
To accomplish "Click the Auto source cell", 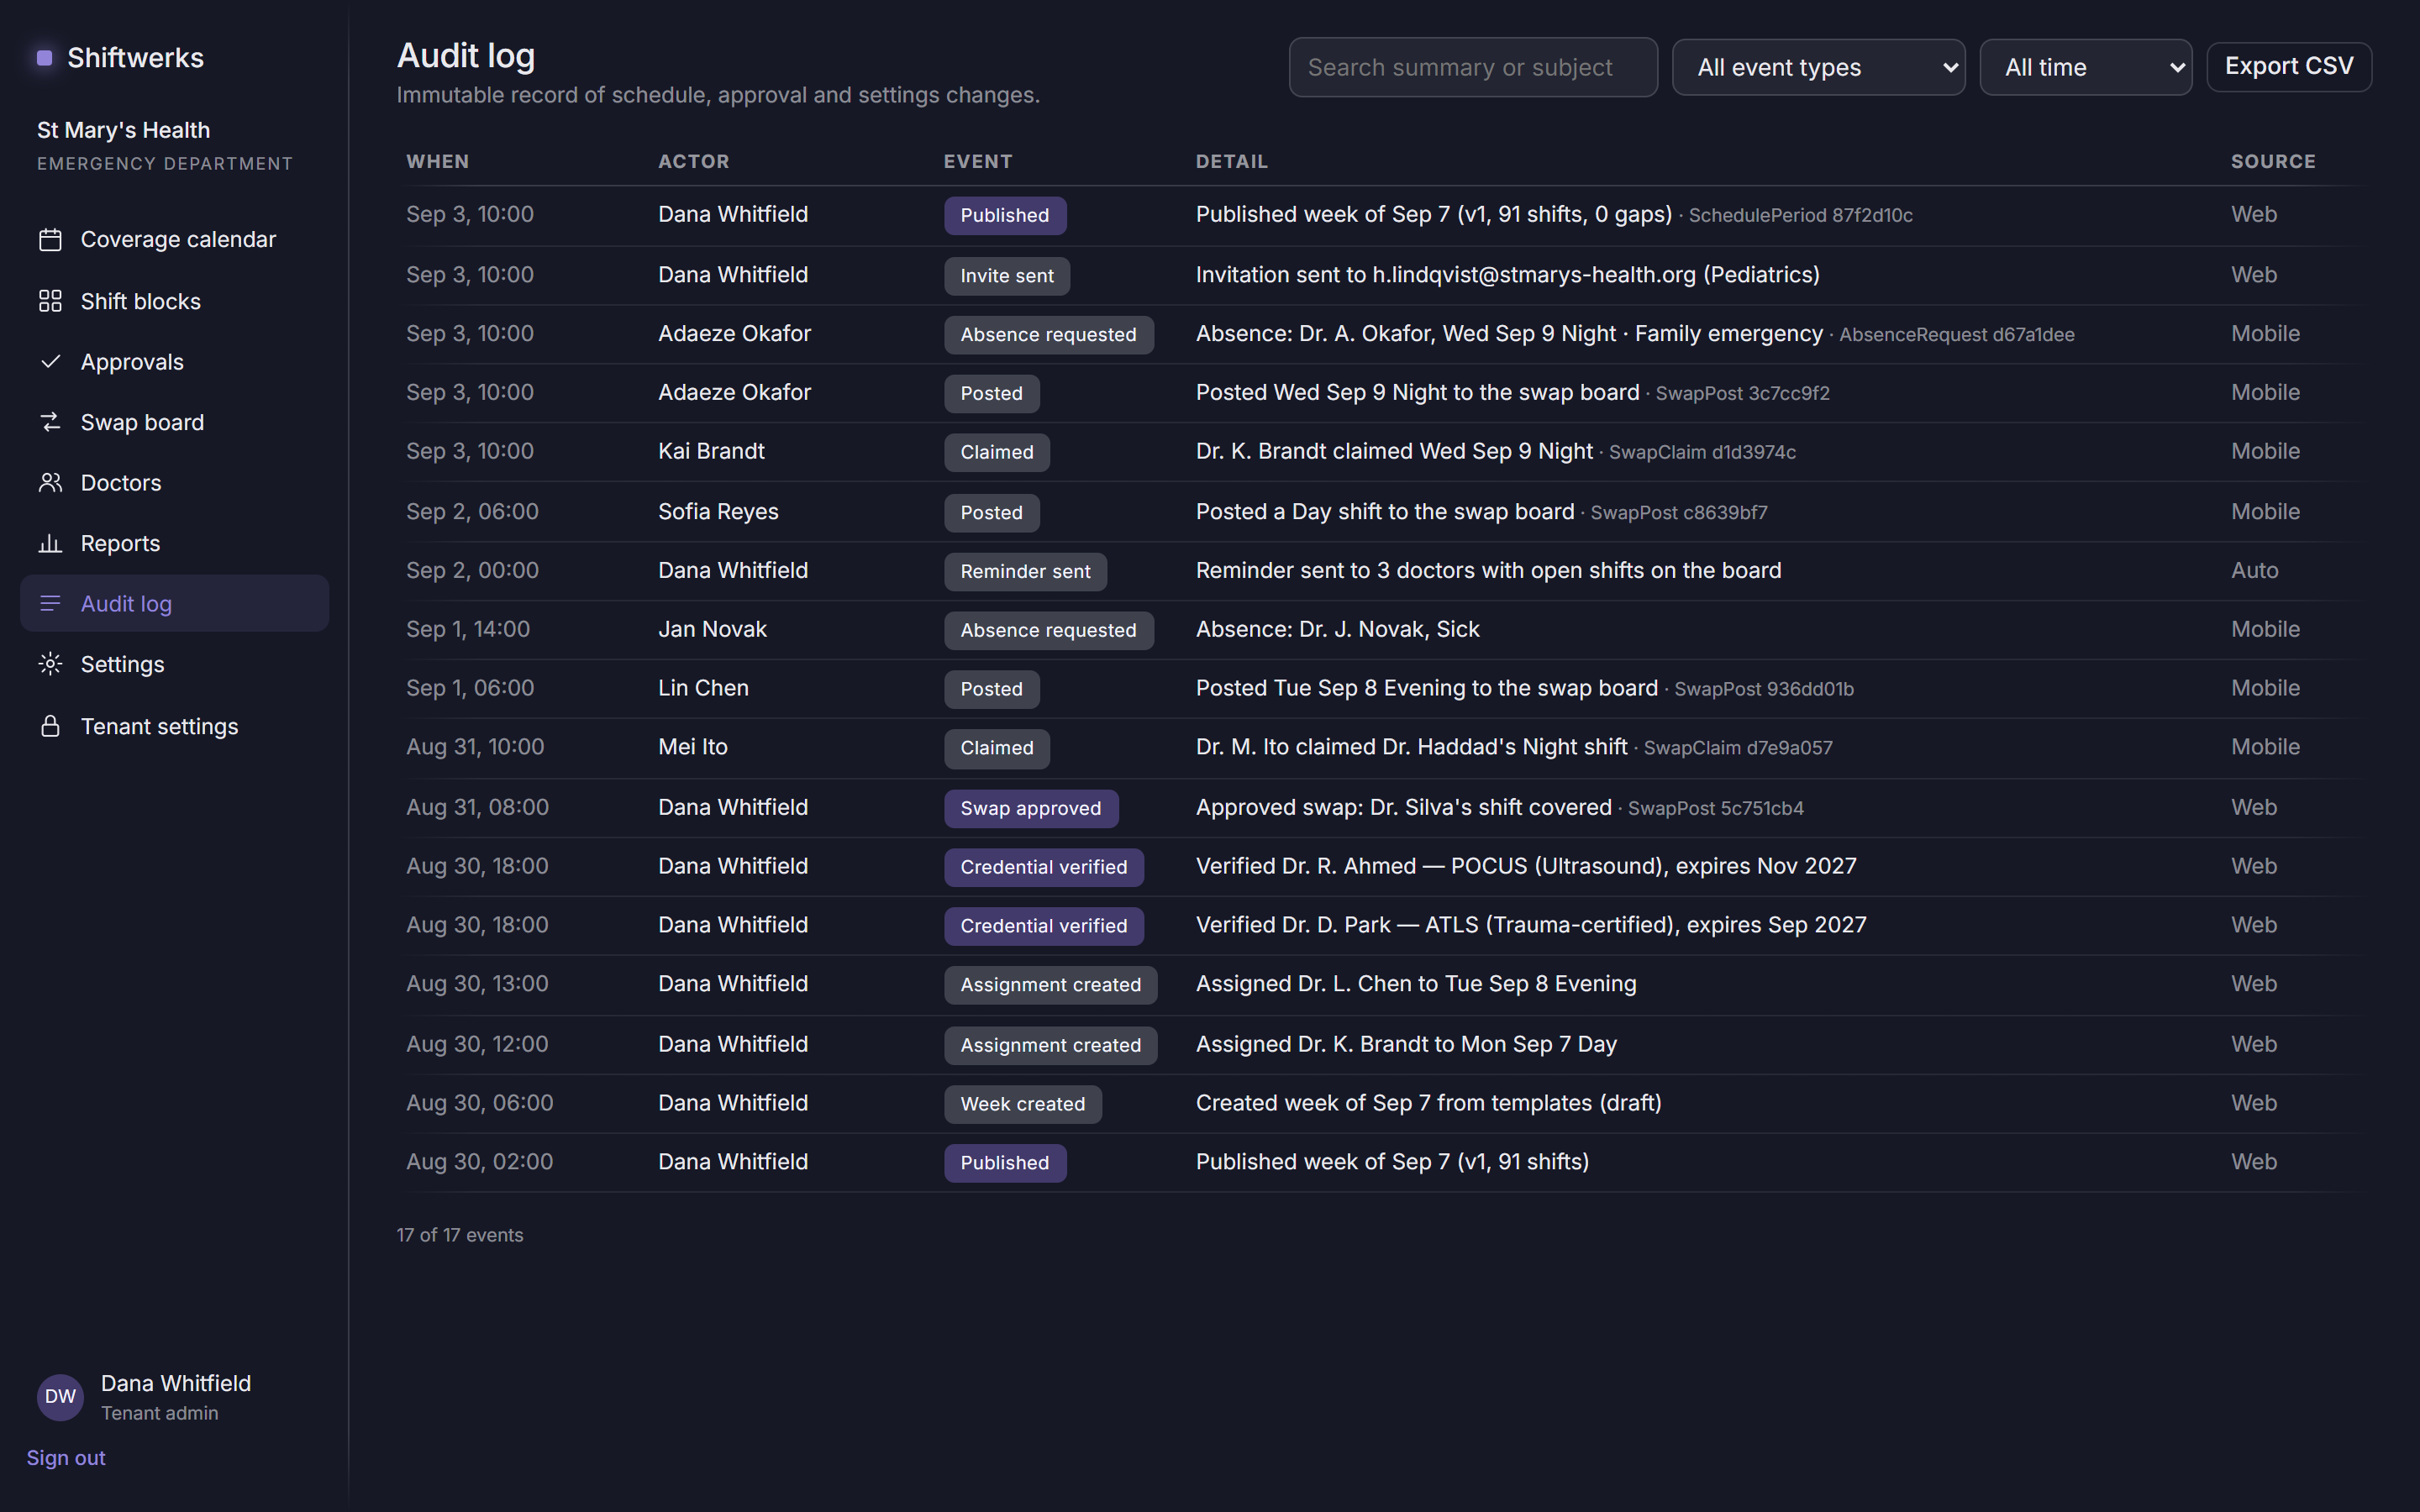I will point(2254,570).
